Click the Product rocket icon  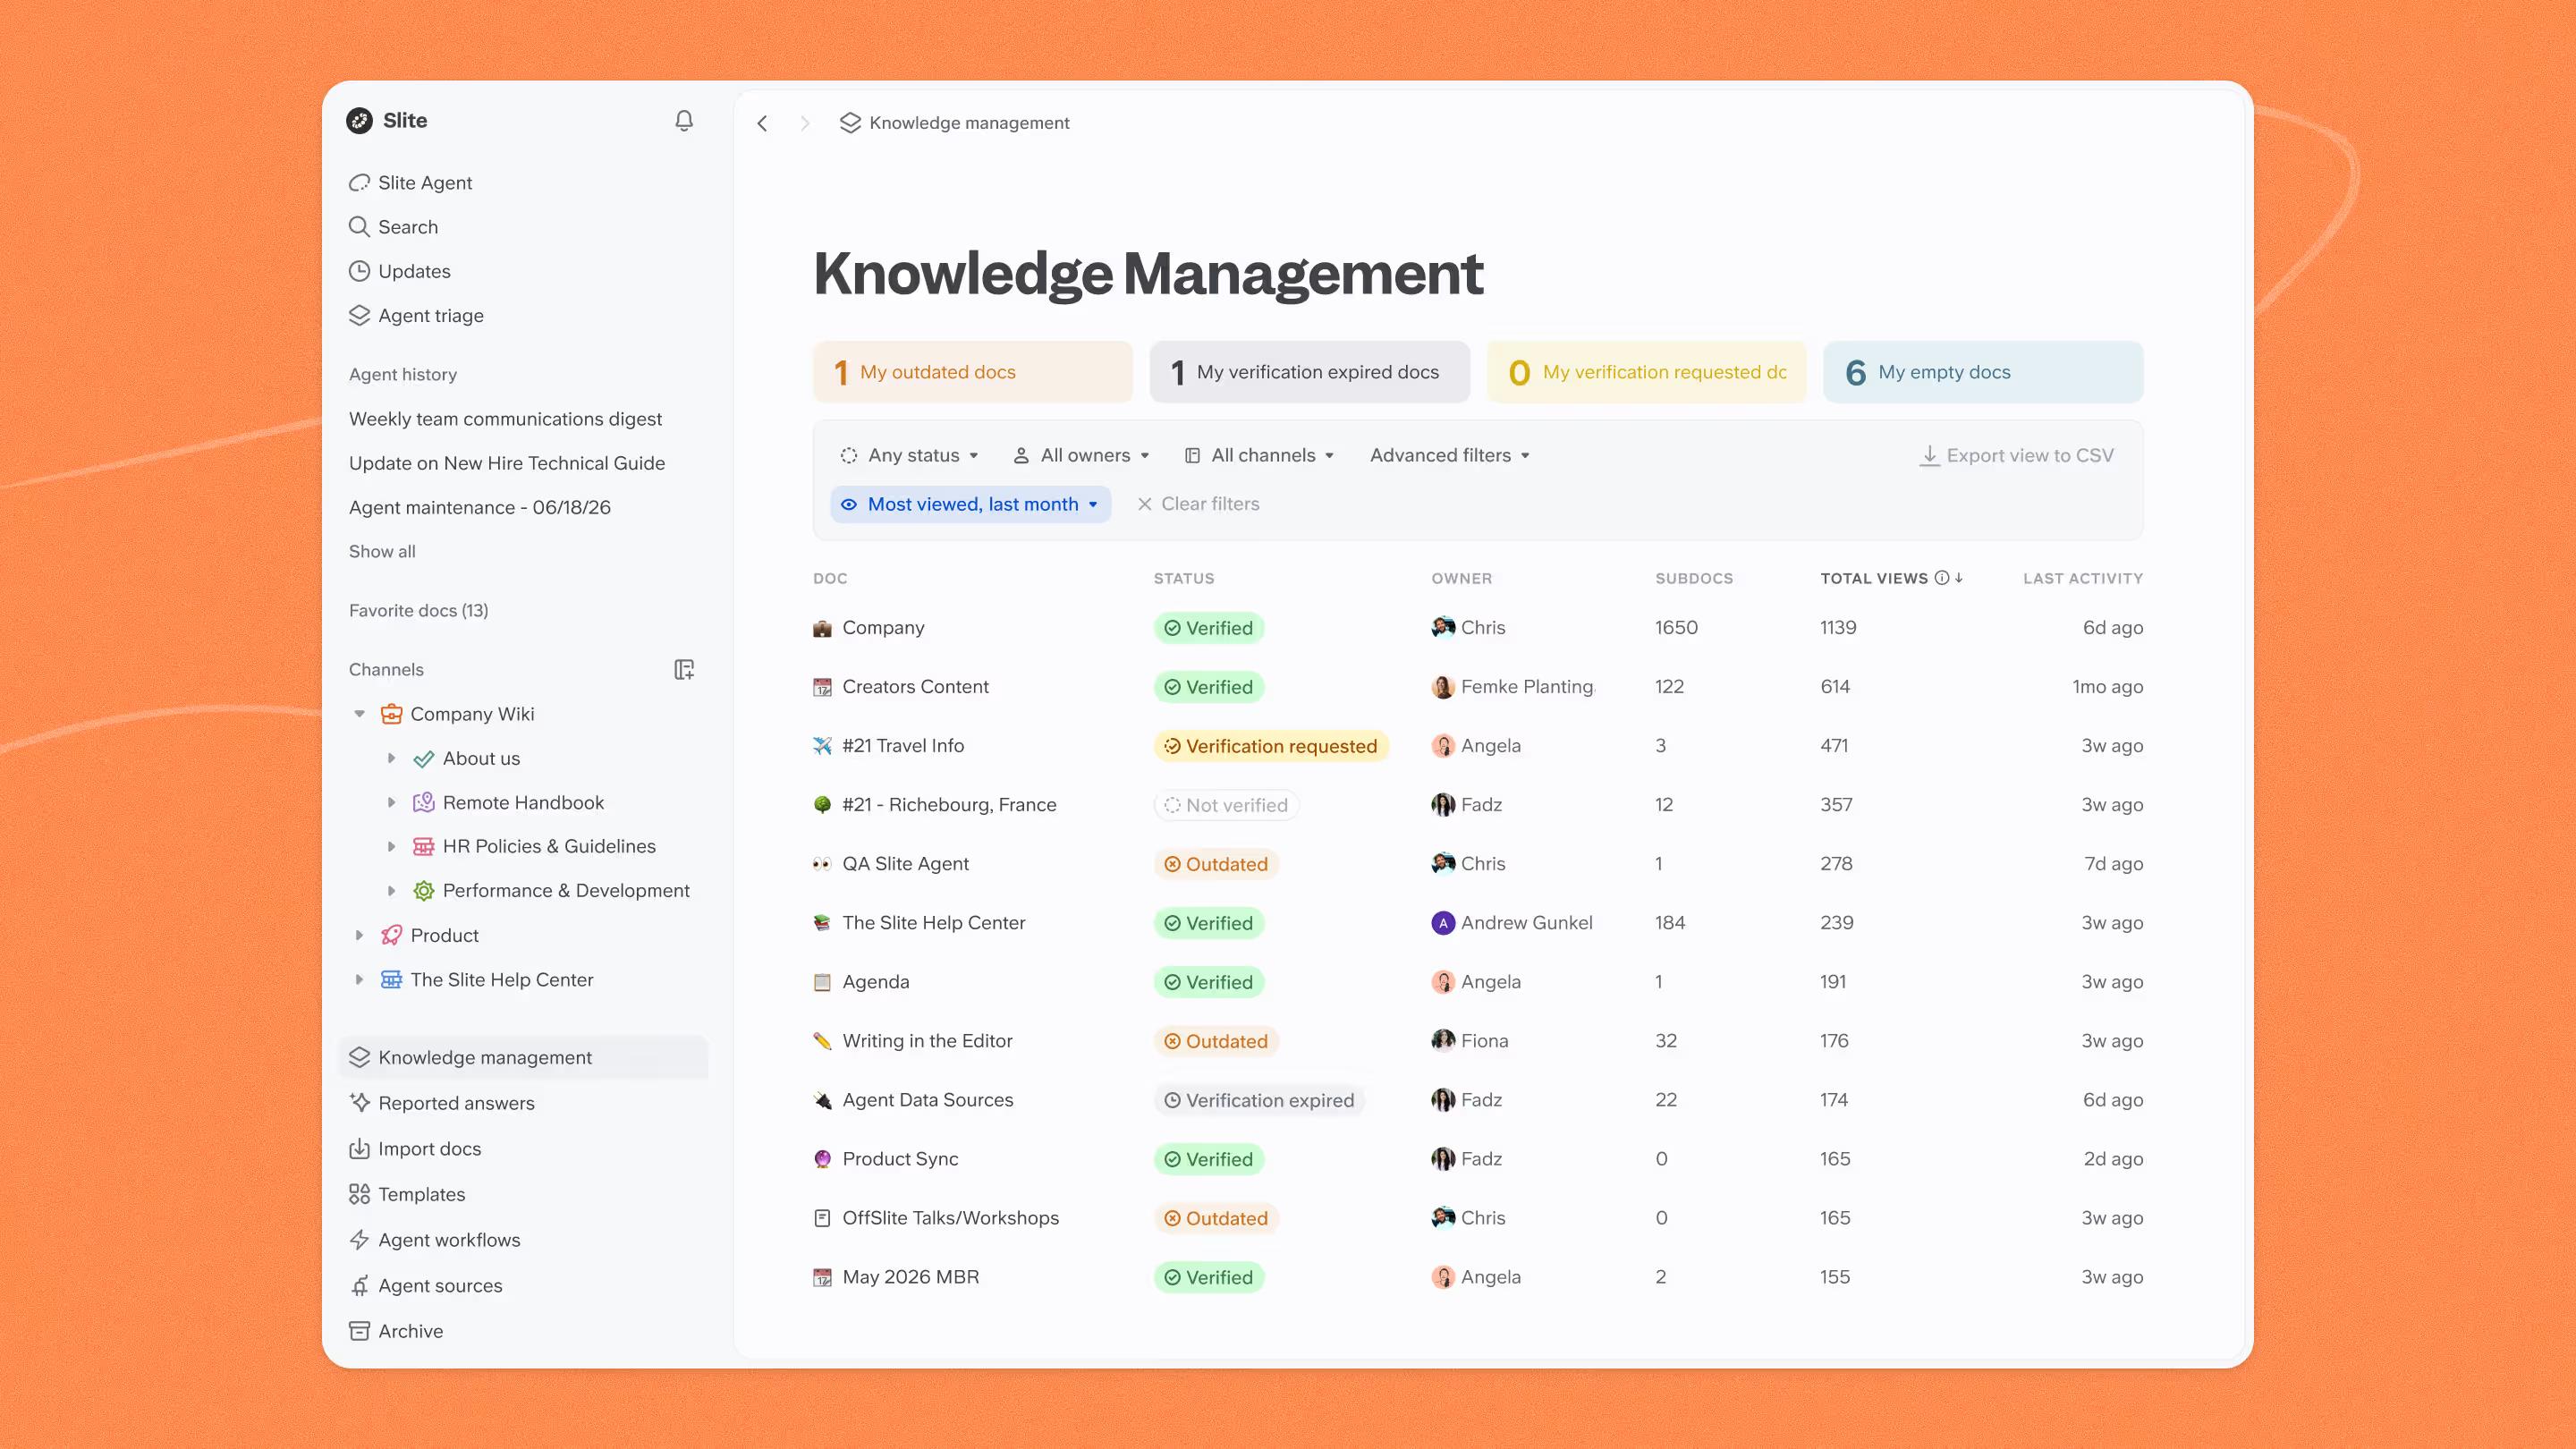(391, 935)
